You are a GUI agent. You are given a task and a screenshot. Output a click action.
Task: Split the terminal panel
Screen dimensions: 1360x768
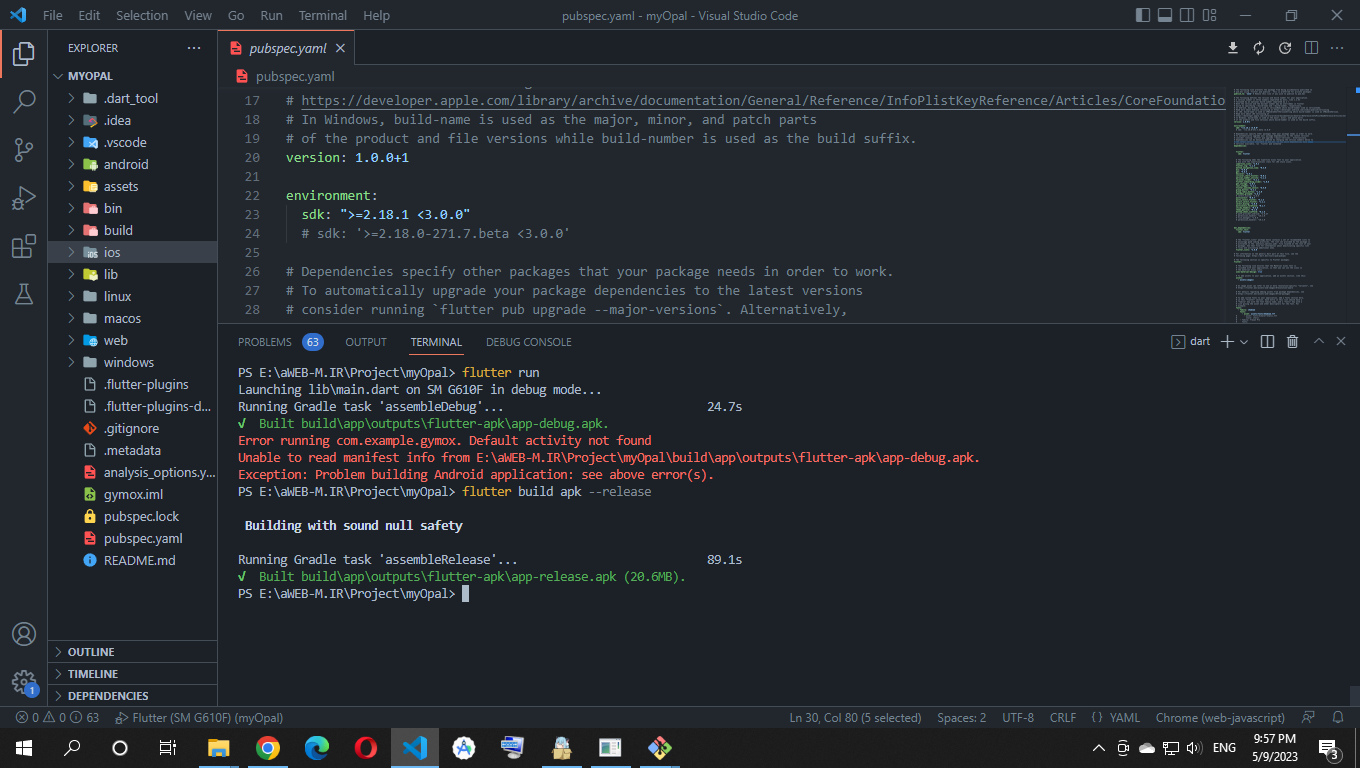click(1267, 342)
